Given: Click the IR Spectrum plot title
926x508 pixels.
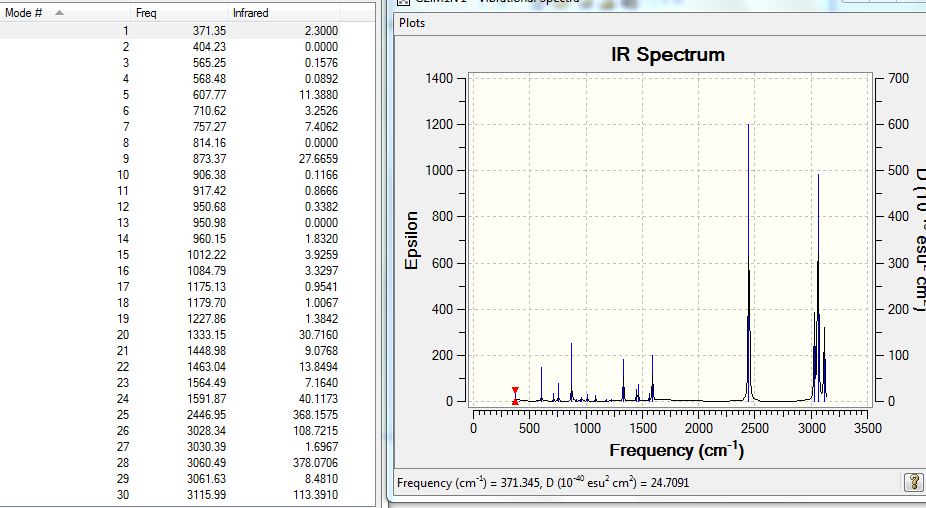Looking at the screenshot, I should click(x=668, y=54).
